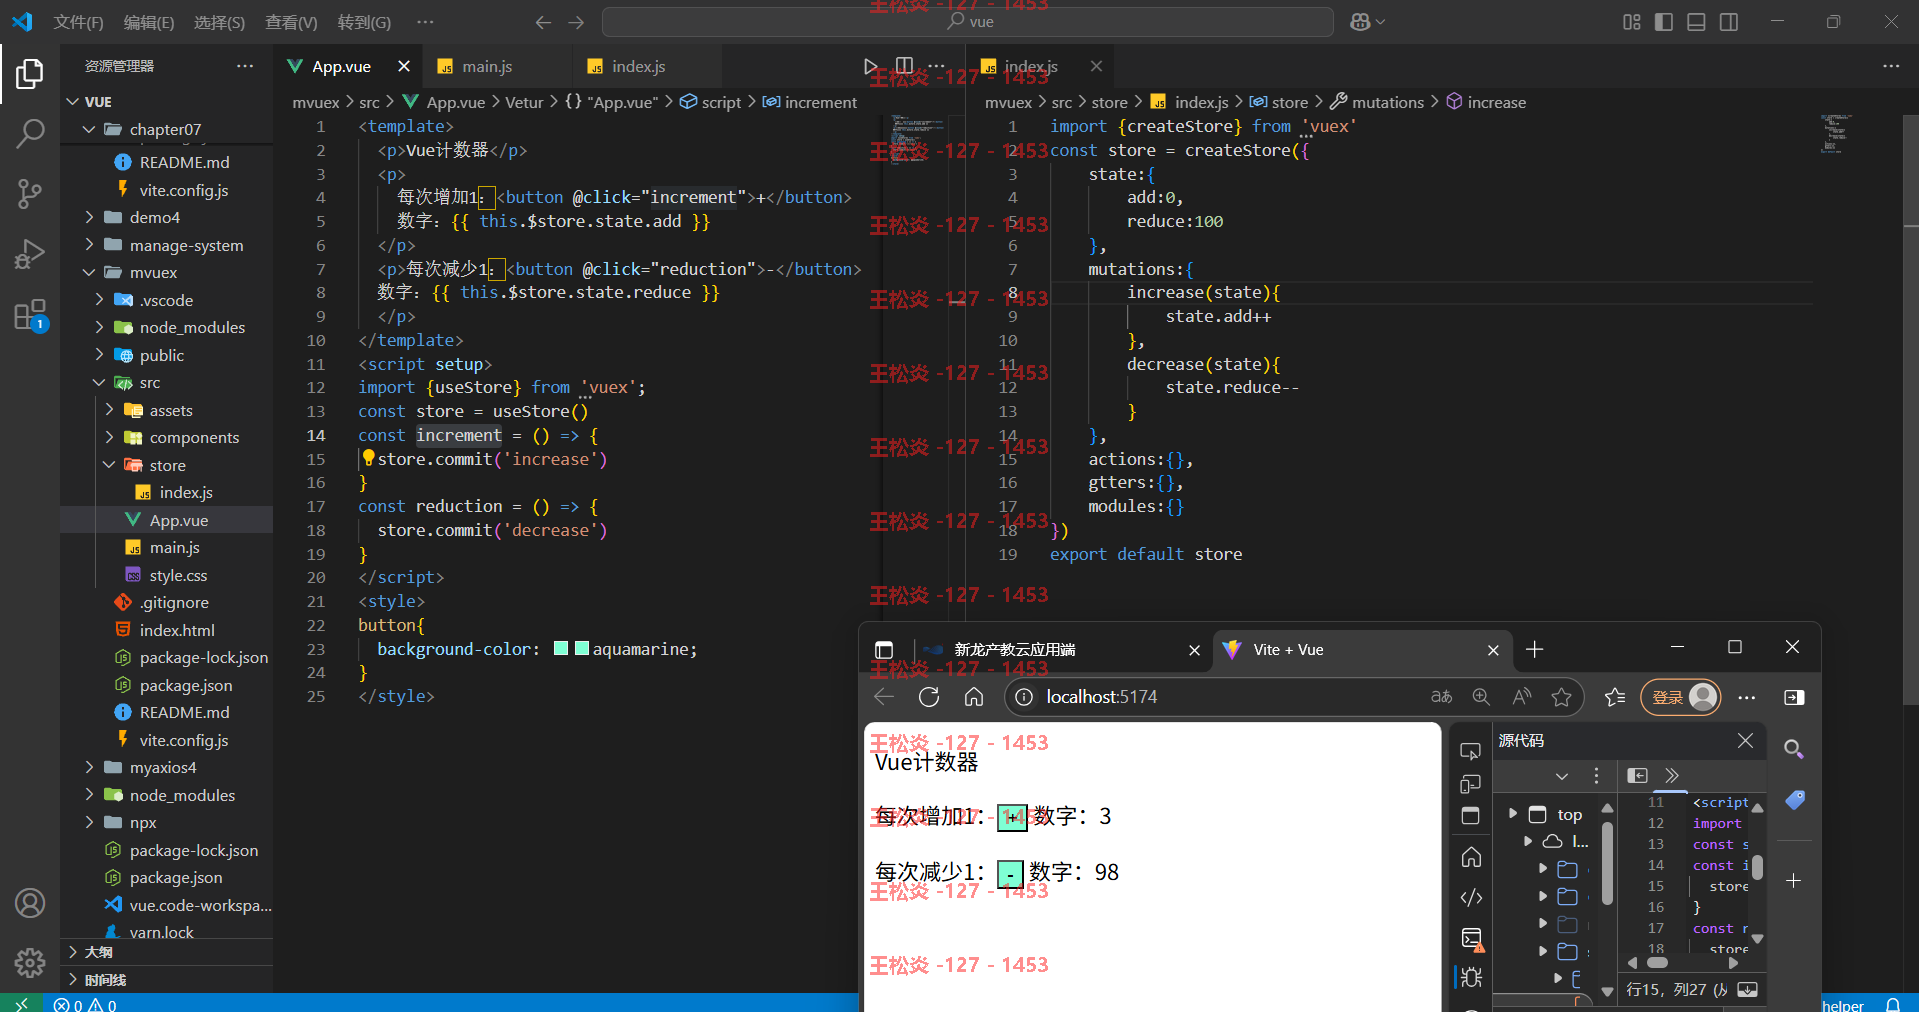
Task: Add this page to favorites star
Action: [1561, 697]
